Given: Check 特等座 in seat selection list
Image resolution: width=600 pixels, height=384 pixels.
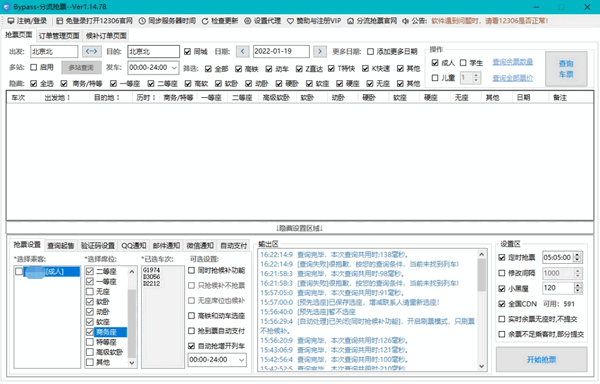Looking at the screenshot, I should coord(90,342).
